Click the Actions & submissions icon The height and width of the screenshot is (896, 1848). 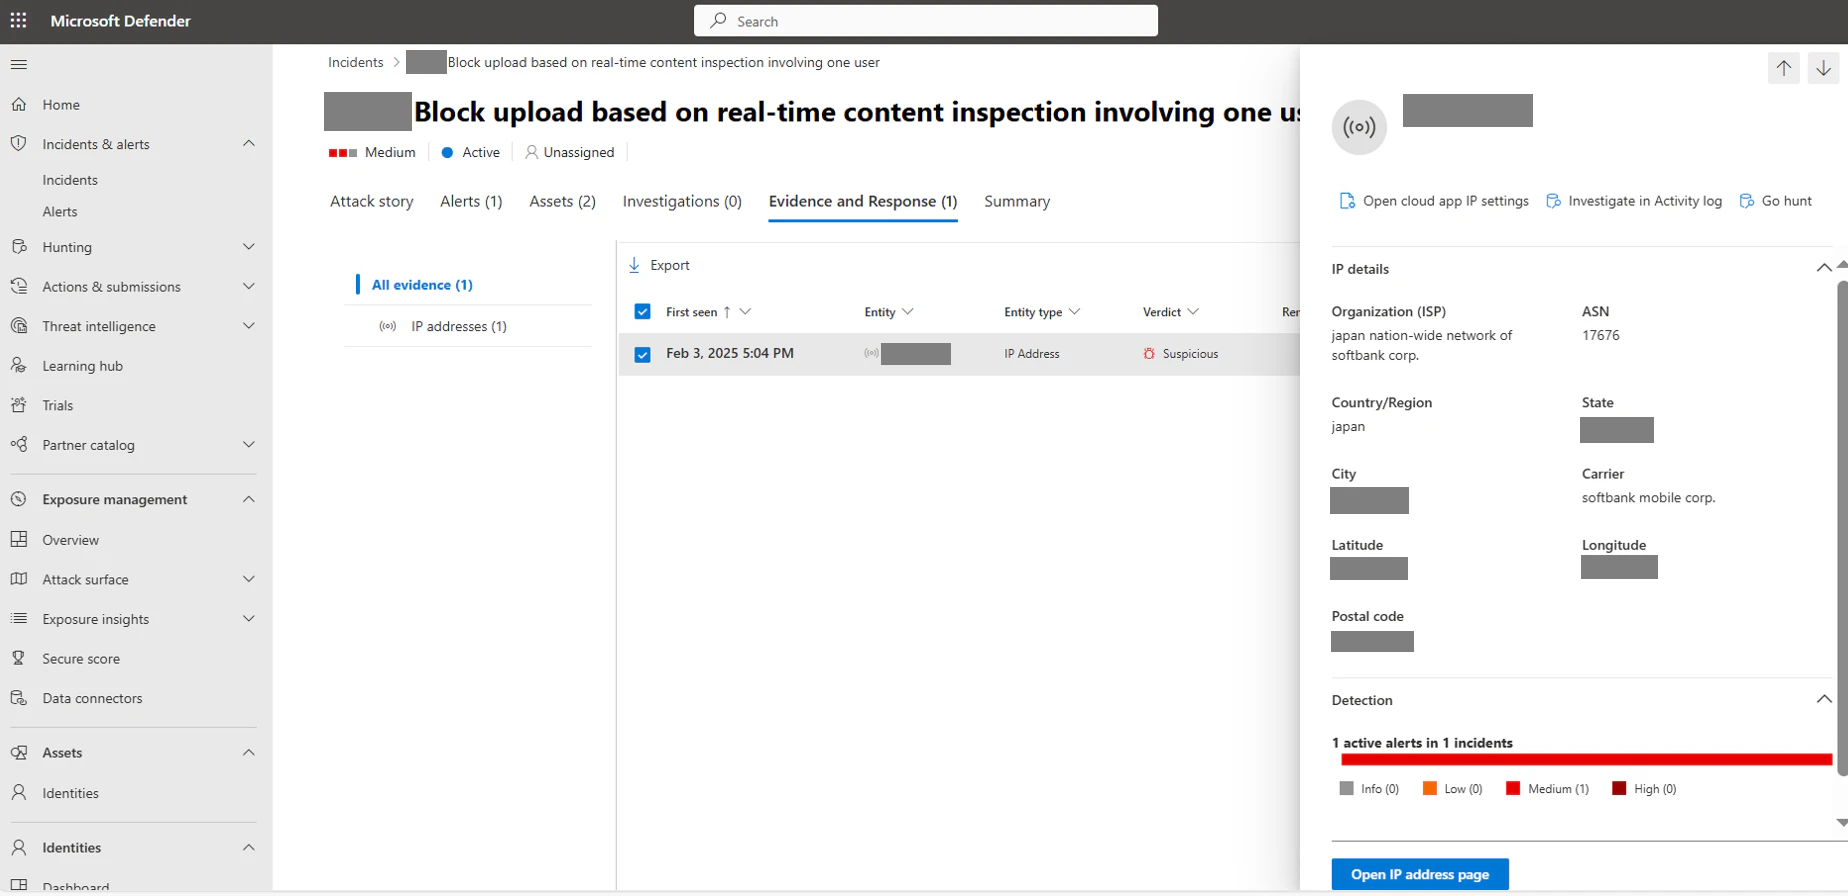click(18, 286)
